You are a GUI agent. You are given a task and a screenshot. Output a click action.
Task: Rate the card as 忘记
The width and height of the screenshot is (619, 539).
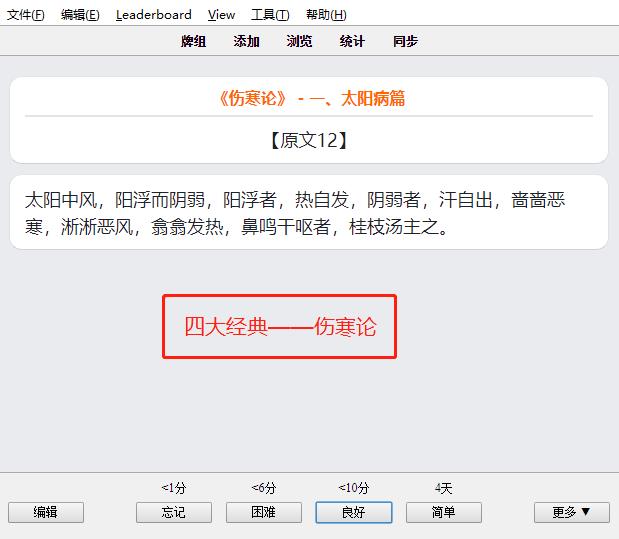[x=174, y=513]
